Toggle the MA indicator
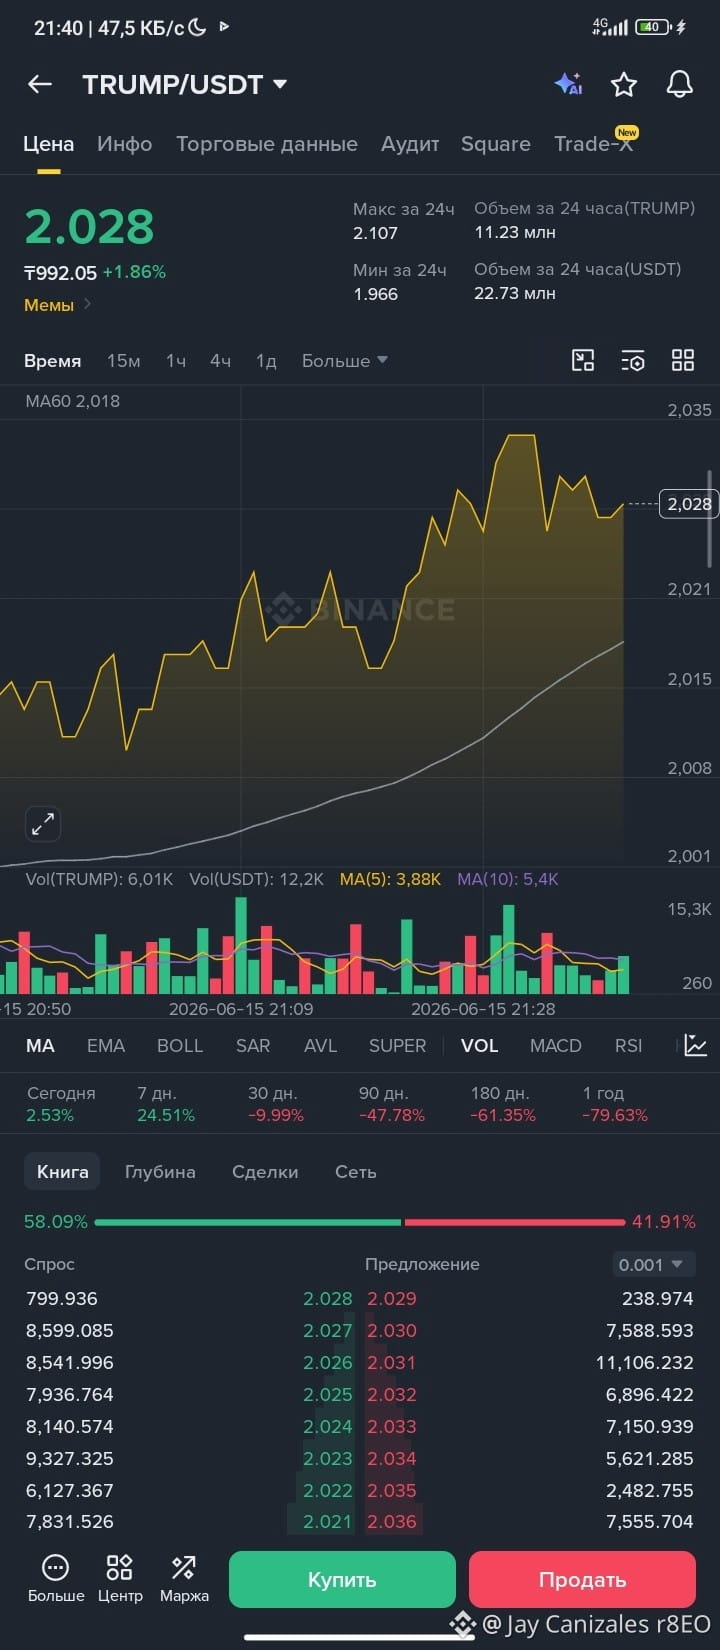The height and width of the screenshot is (1650, 720). [x=40, y=1046]
